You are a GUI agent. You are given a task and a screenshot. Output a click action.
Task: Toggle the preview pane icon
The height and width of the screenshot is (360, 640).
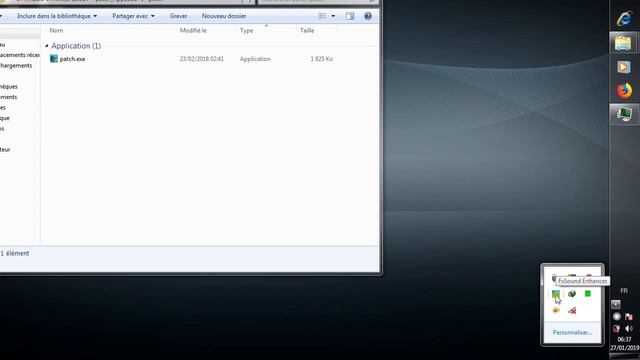(x=350, y=16)
